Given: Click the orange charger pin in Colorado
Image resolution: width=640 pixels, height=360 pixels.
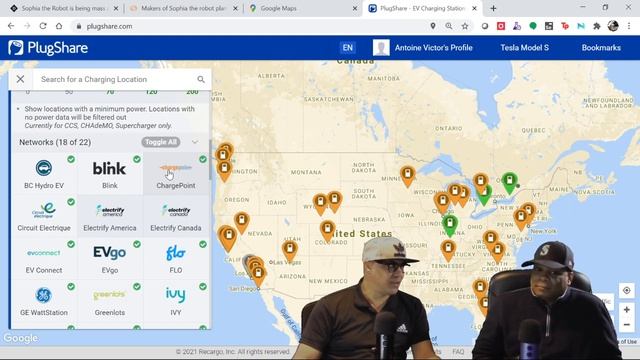Looking at the screenshot, I should point(327,231).
